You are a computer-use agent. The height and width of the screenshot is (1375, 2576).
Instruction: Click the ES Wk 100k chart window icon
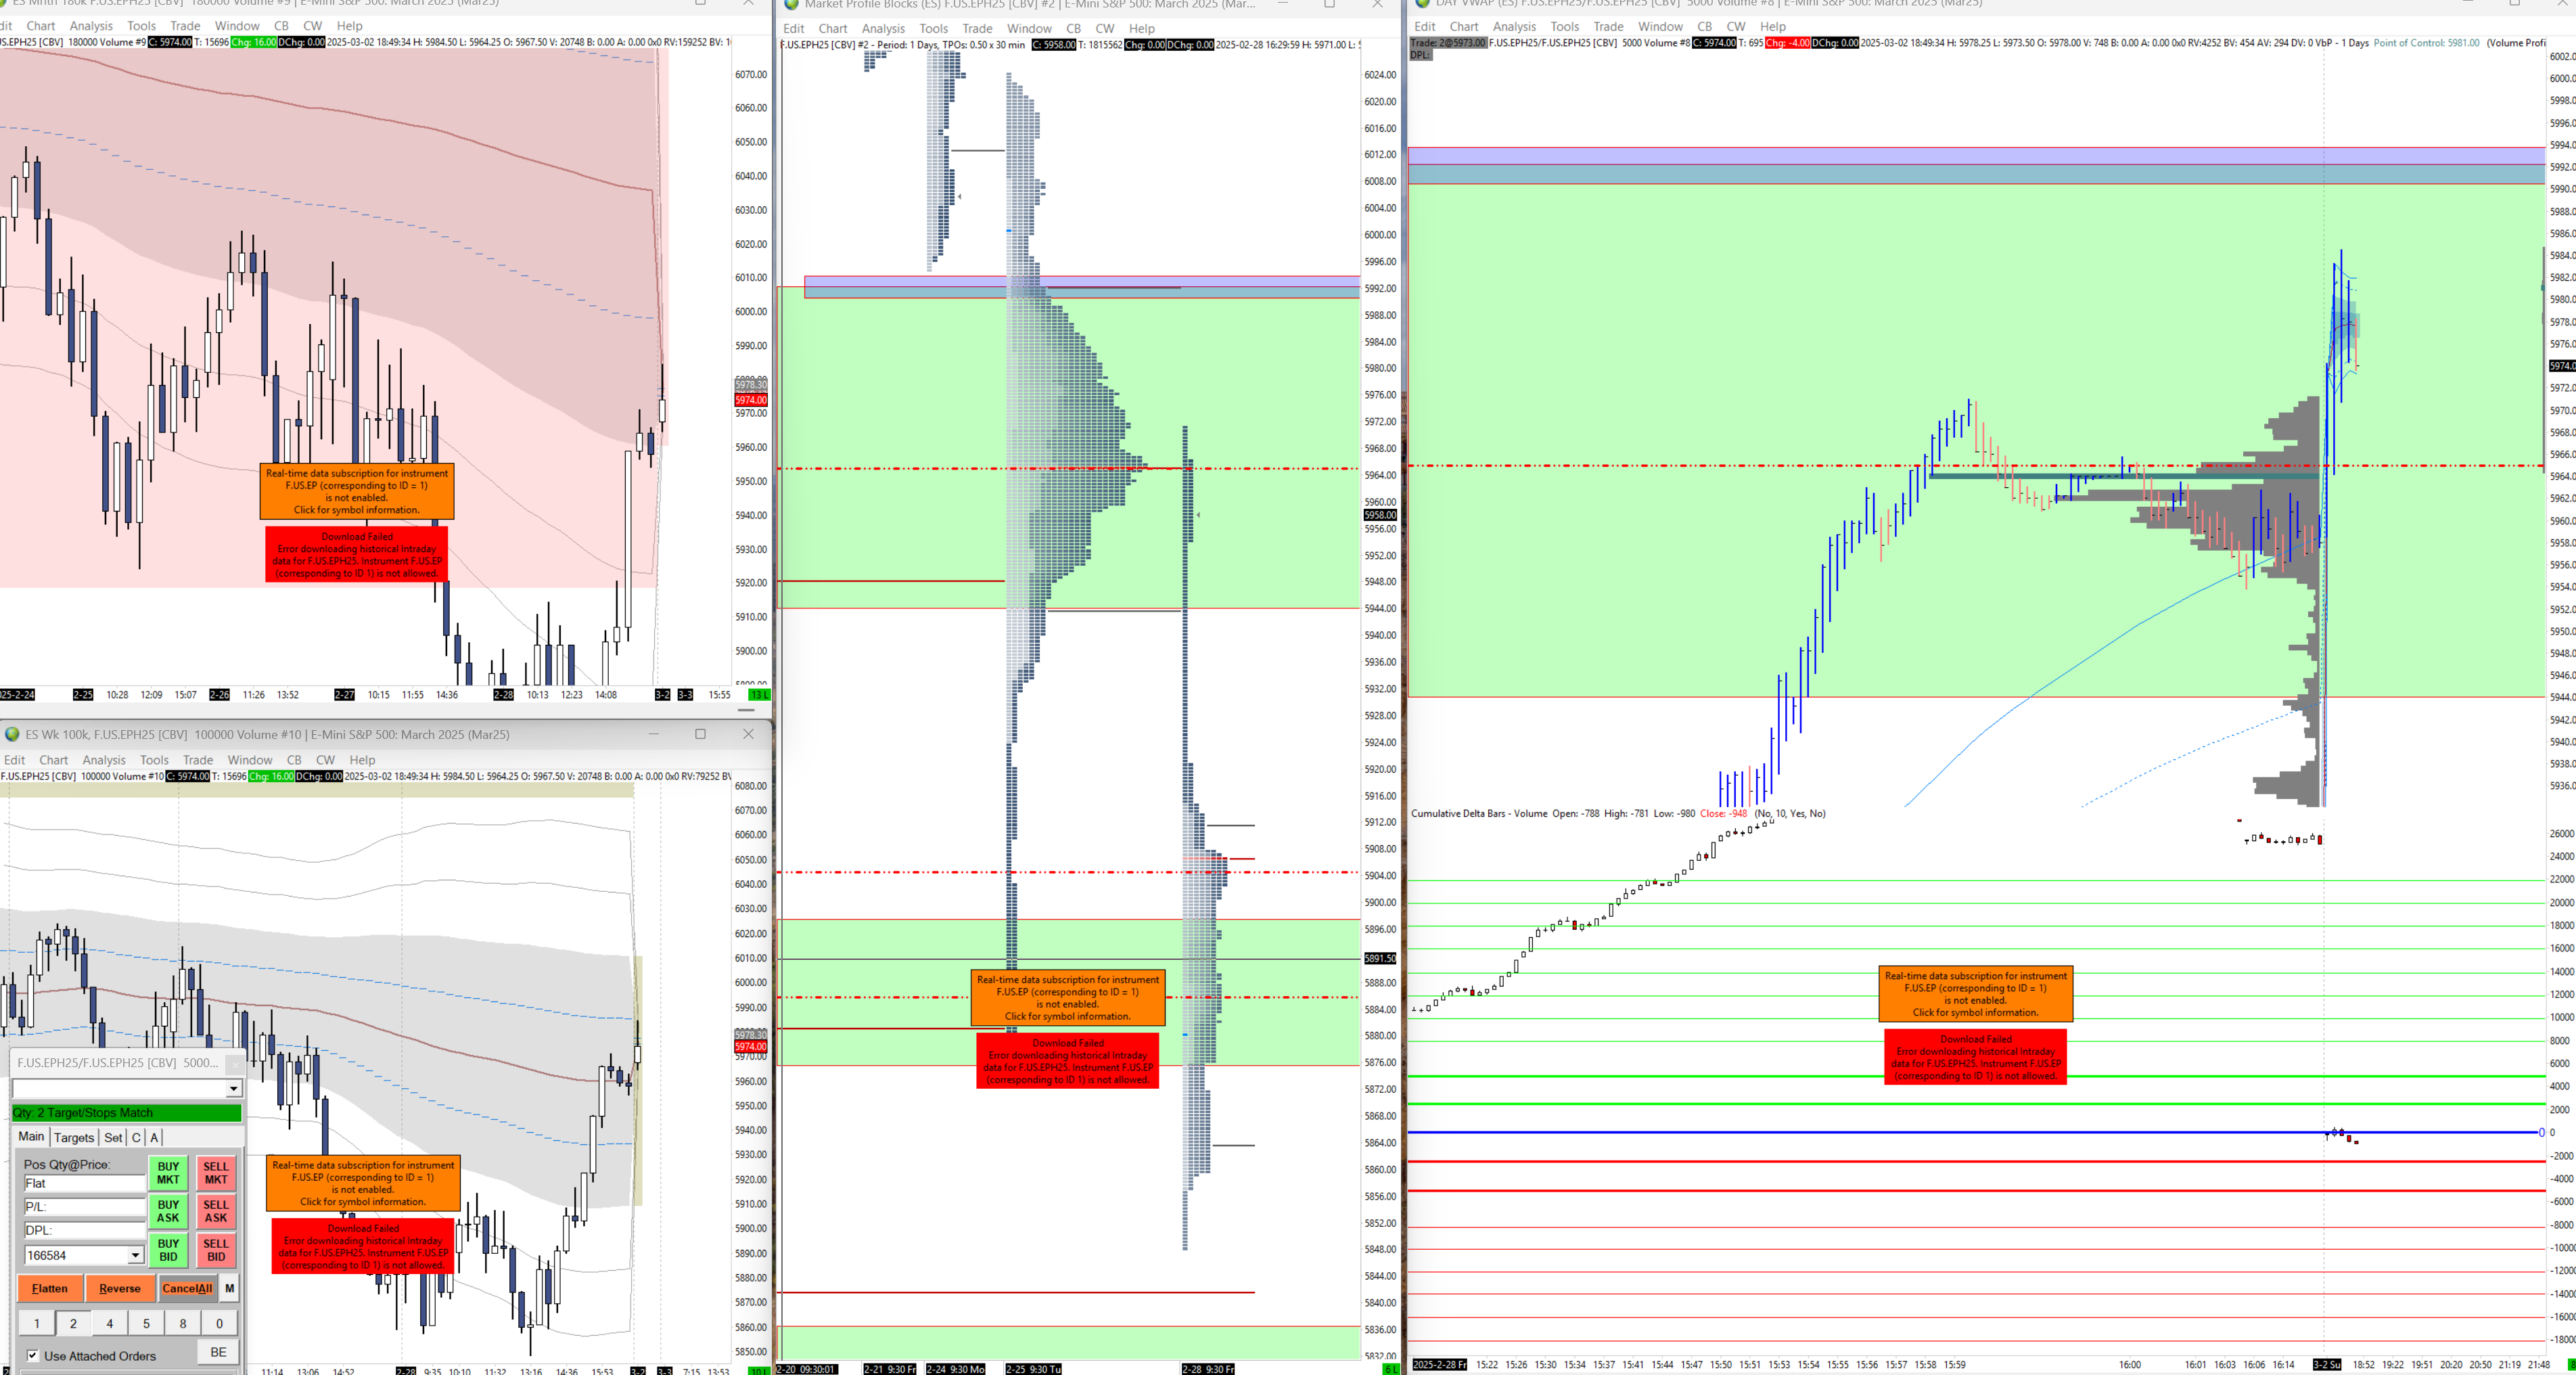pos(13,734)
